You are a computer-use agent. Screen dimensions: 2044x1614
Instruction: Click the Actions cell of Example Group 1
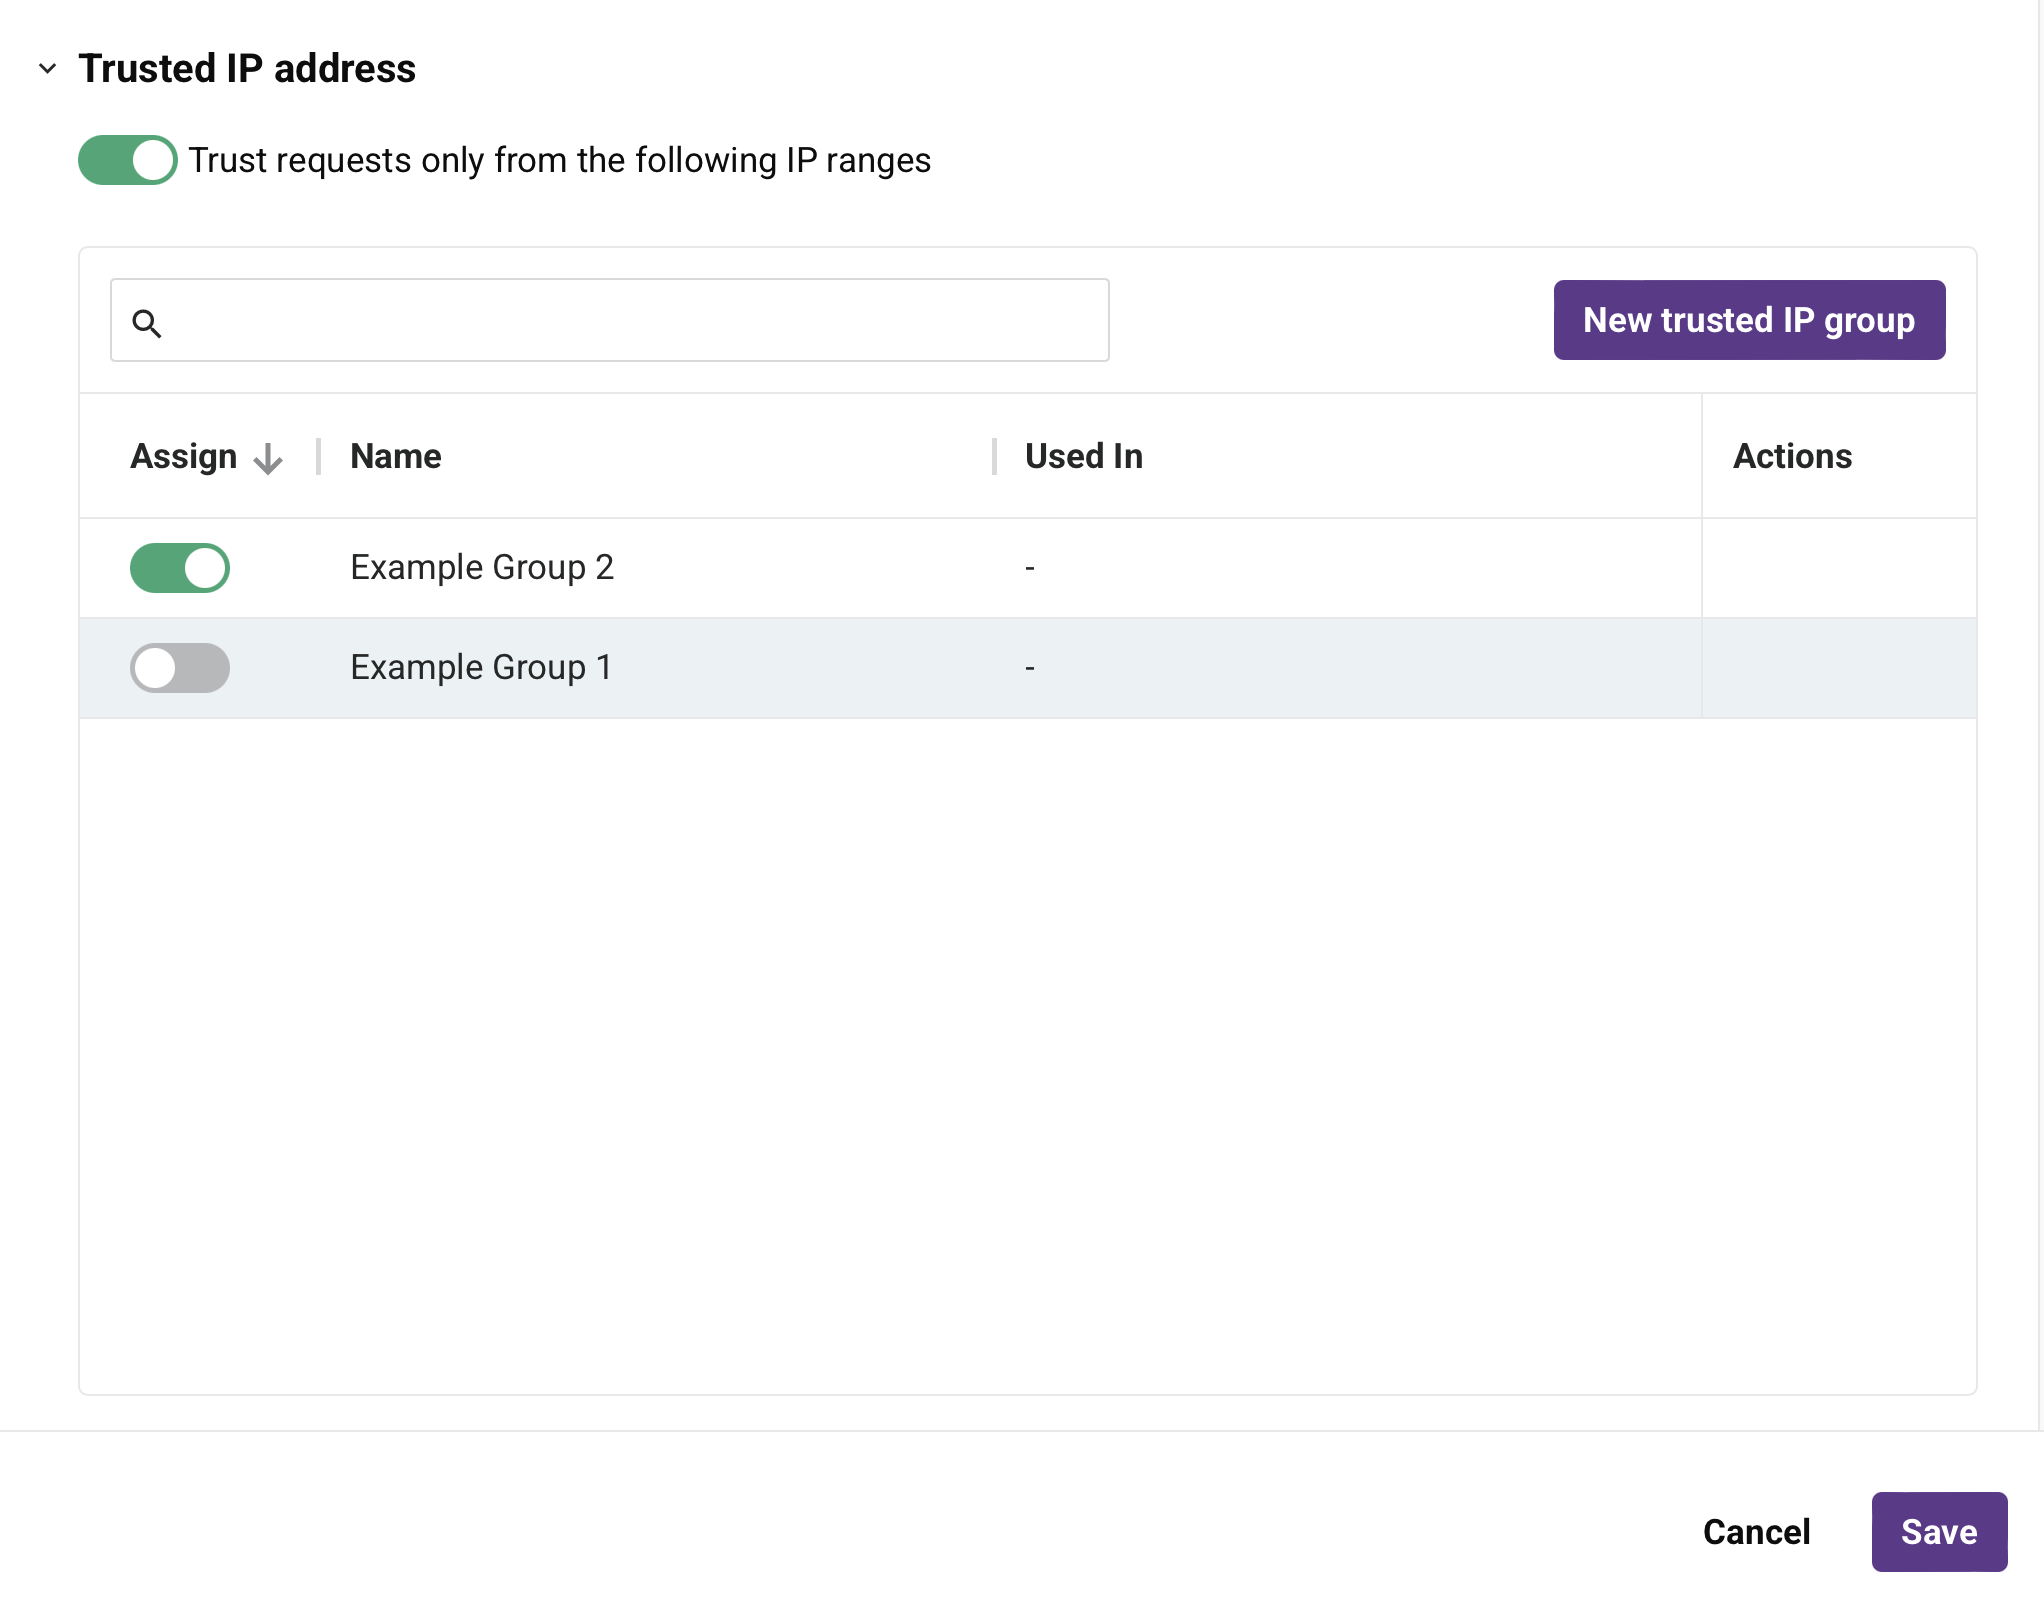(x=1838, y=667)
